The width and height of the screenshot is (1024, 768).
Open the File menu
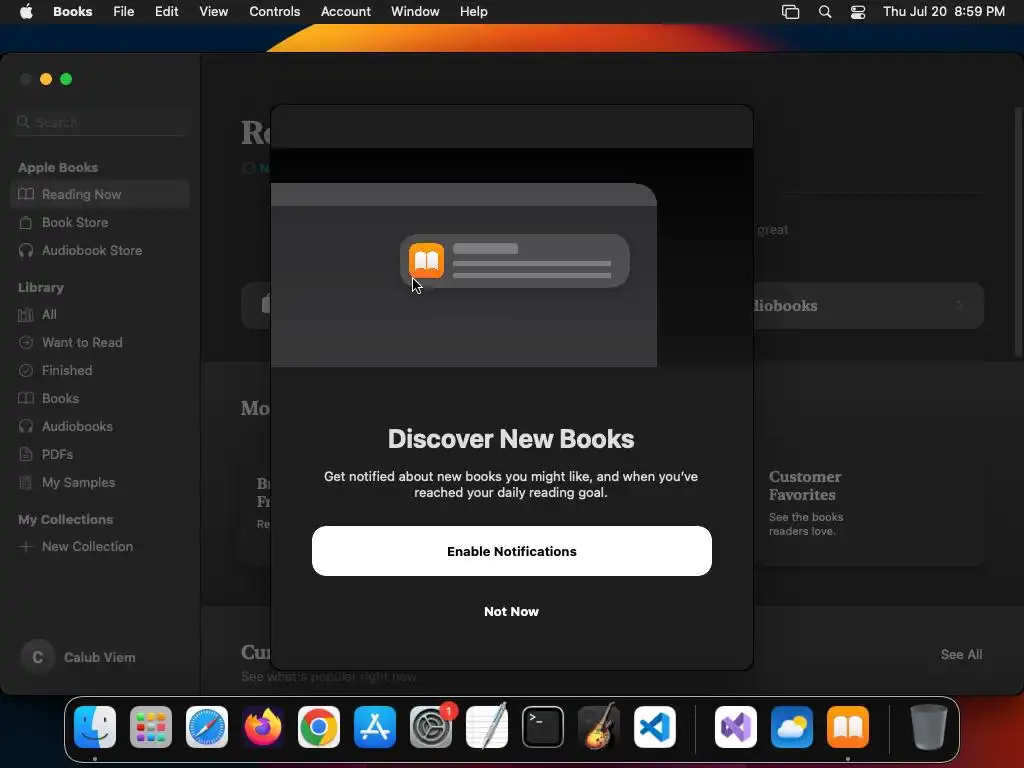[x=123, y=11]
